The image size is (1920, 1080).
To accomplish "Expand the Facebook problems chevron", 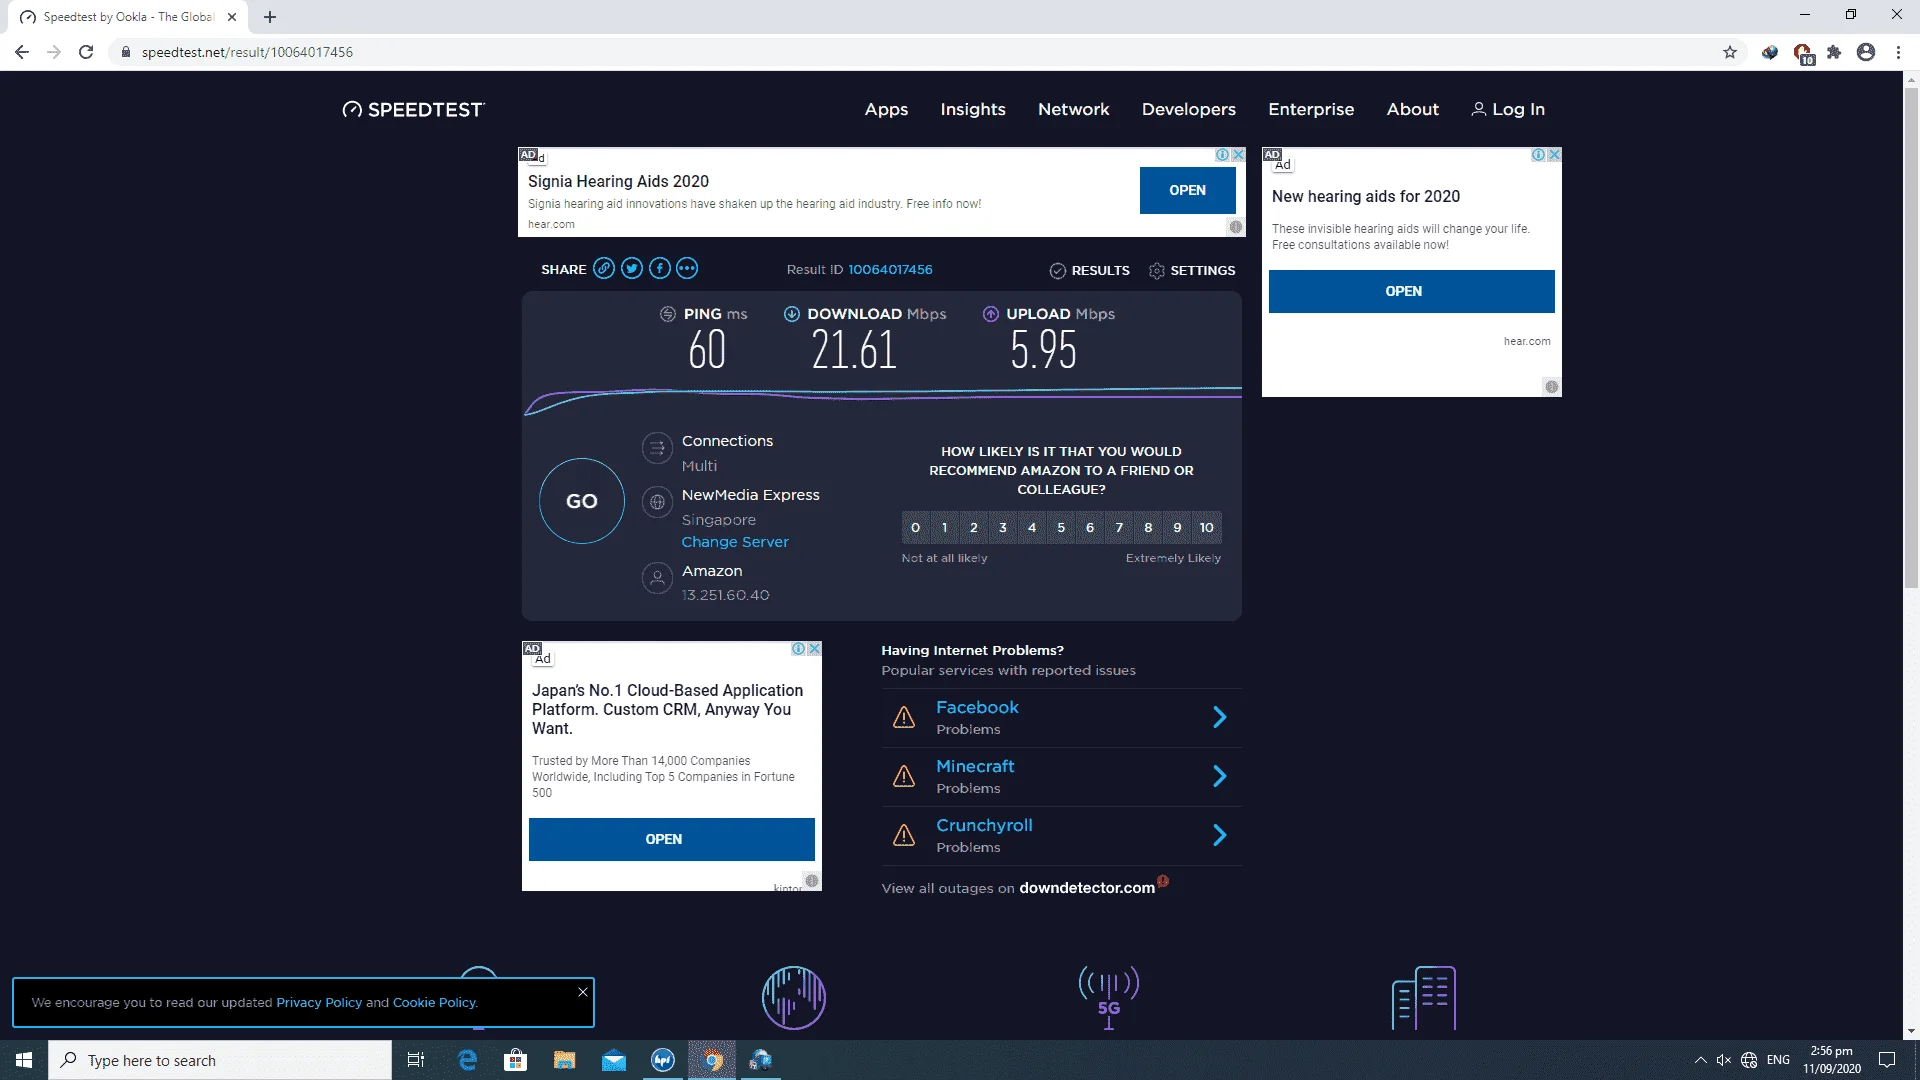I will pos(1220,717).
